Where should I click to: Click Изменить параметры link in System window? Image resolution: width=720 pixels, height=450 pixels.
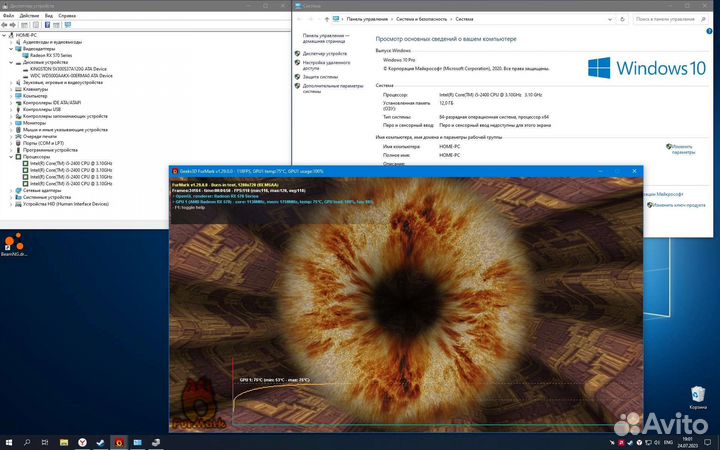pos(682,149)
